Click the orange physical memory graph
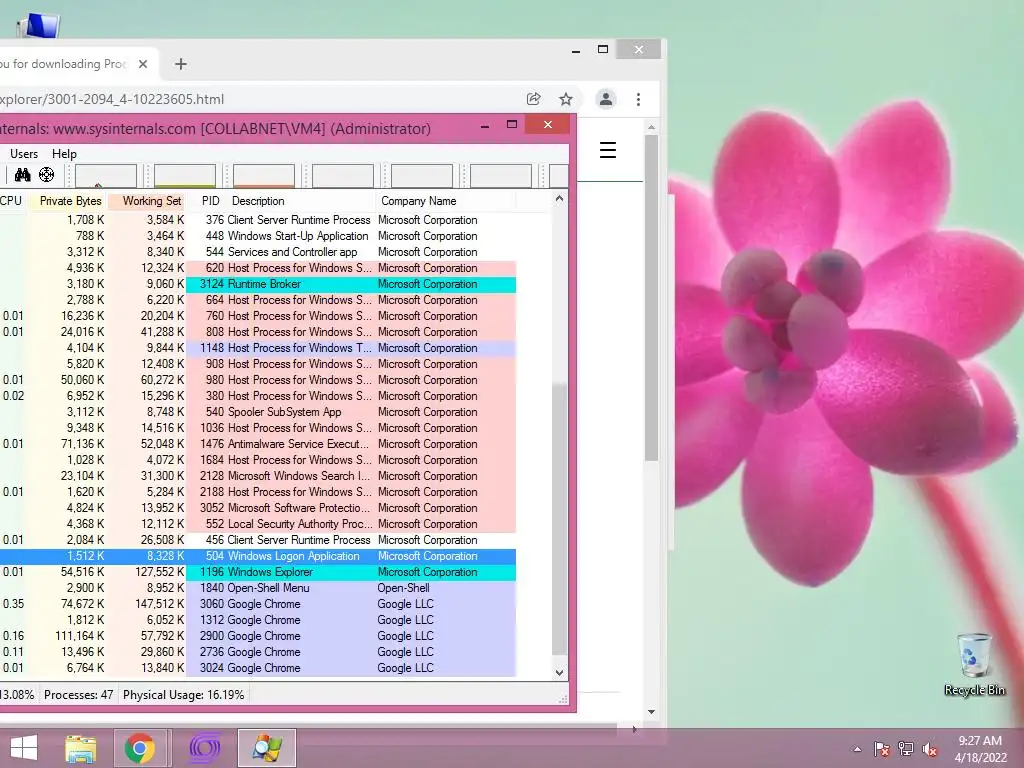The width and height of the screenshot is (1024, 768). (x=264, y=176)
